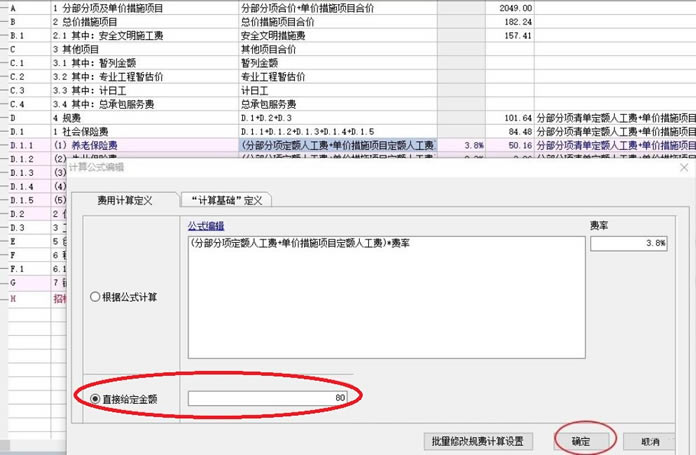Open the 公式编辑 link
Screen dimensions: 696x455
click(x=206, y=226)
